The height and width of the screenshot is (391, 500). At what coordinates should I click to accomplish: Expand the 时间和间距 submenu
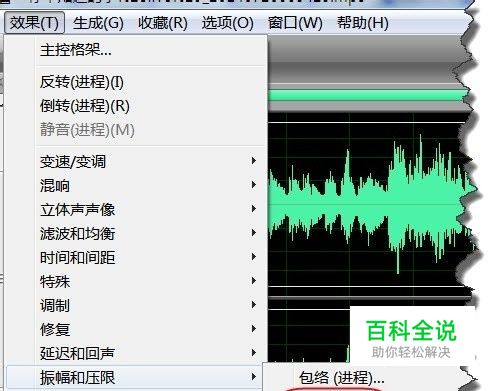pyautogui.click(x=136, y=258)
